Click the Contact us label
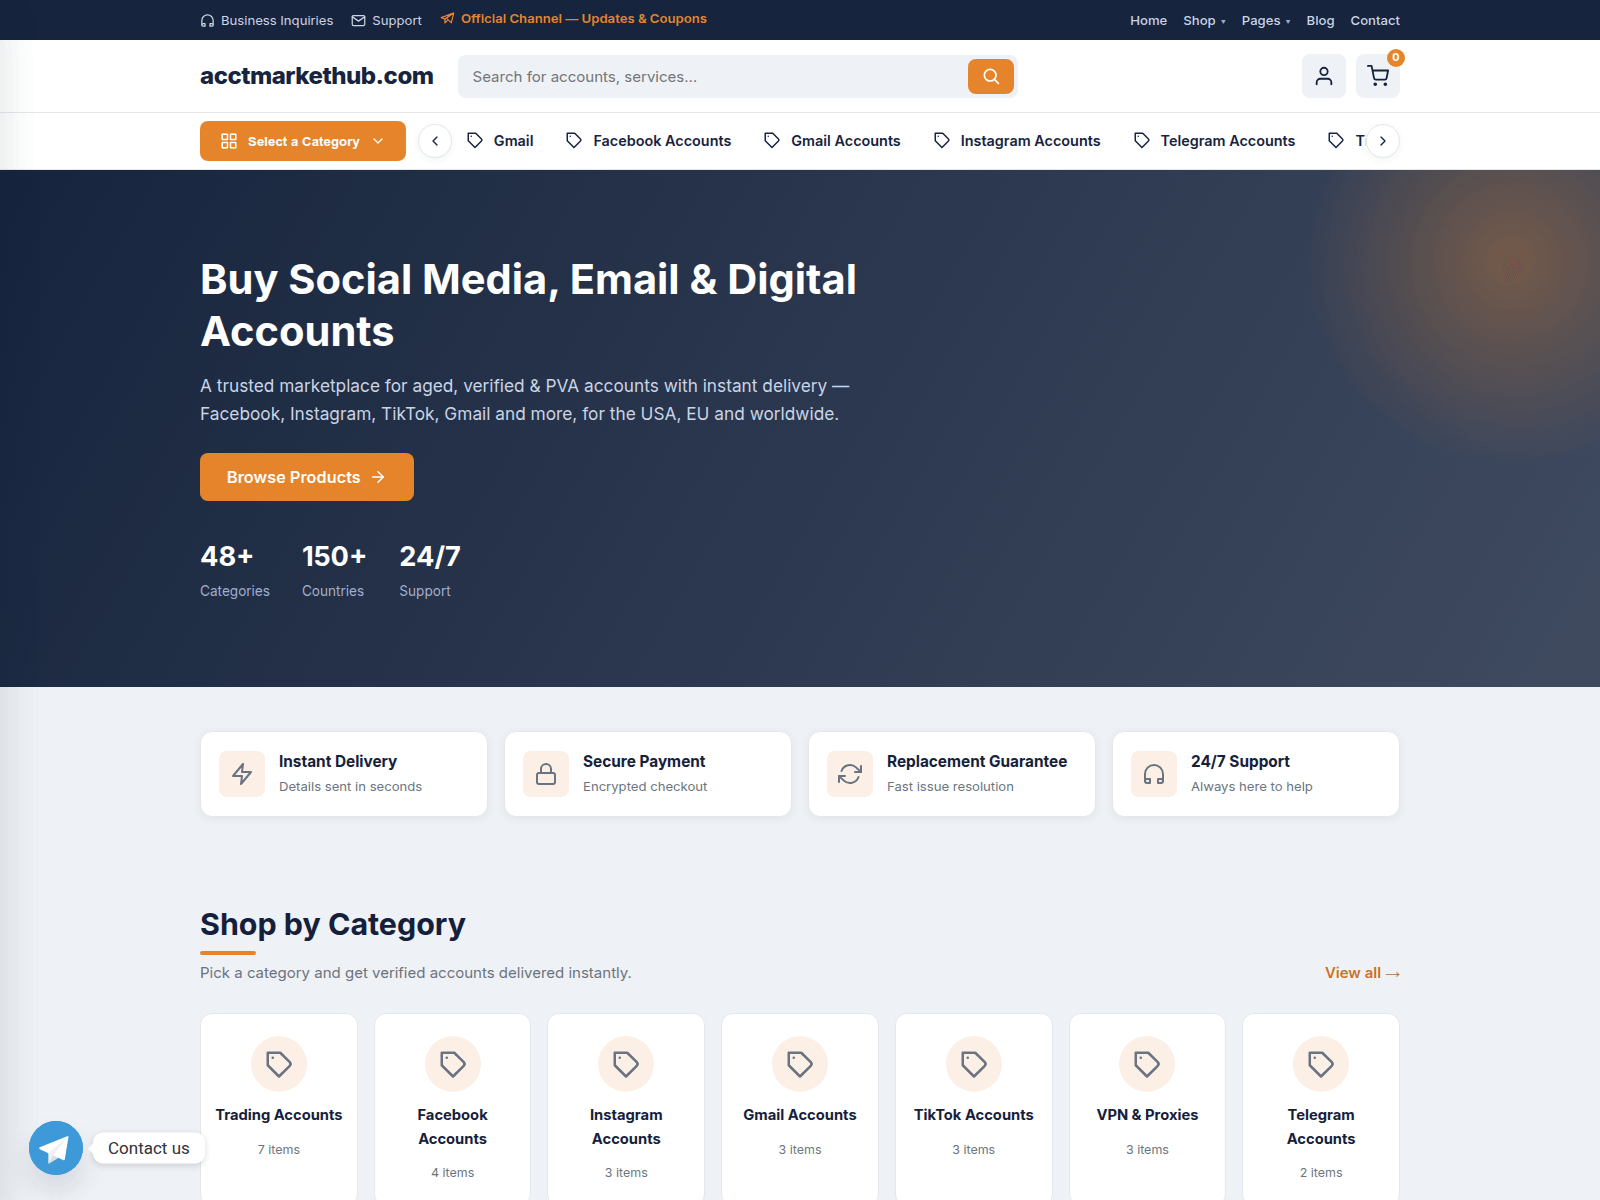1600x1200 pixels. coord(149,1148)
